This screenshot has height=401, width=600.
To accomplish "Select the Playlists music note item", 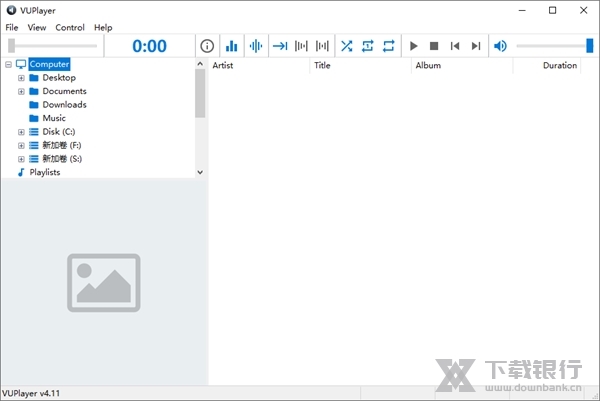I will [x=44, y=172].
